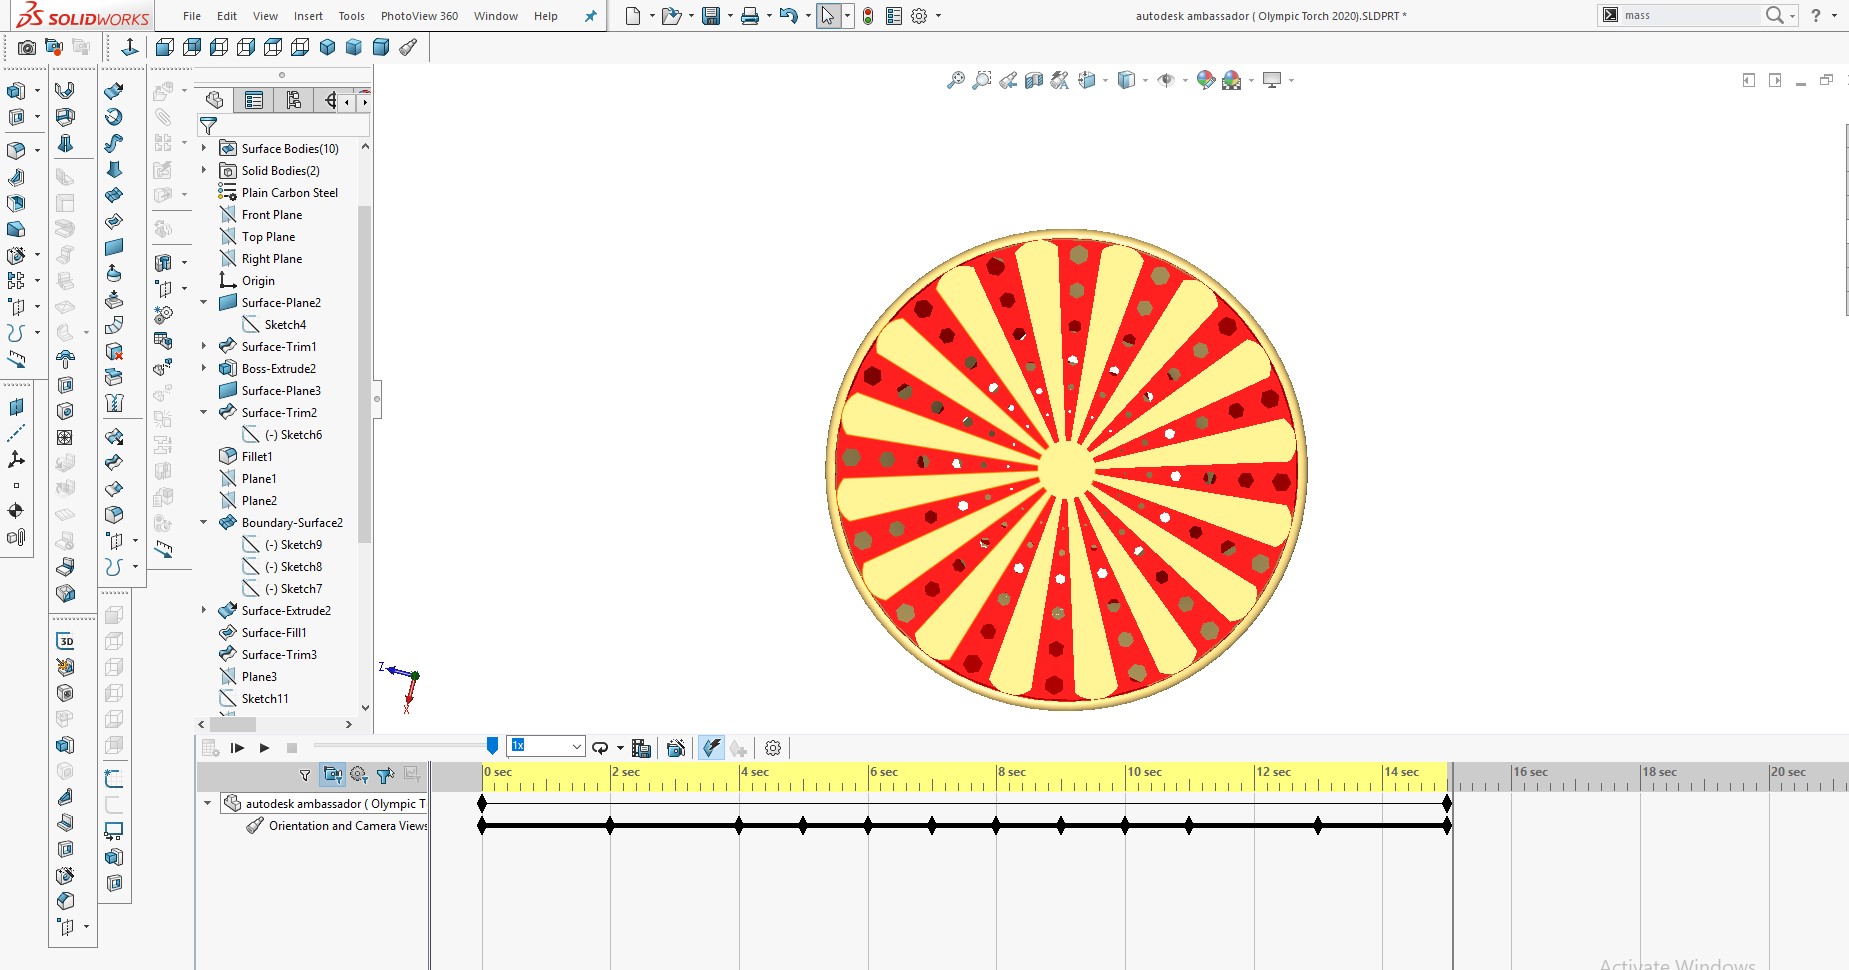Open the Tools menu
1849x970 pixels.
coord(351,16)
